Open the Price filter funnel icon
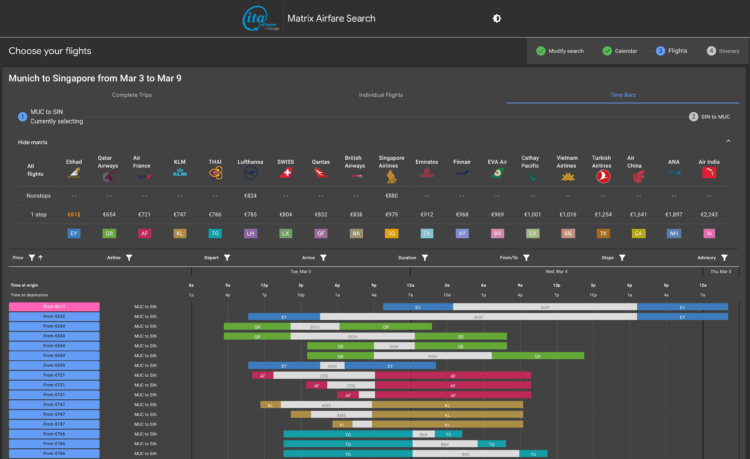The image size is (750, 459). tap(33, 258)
